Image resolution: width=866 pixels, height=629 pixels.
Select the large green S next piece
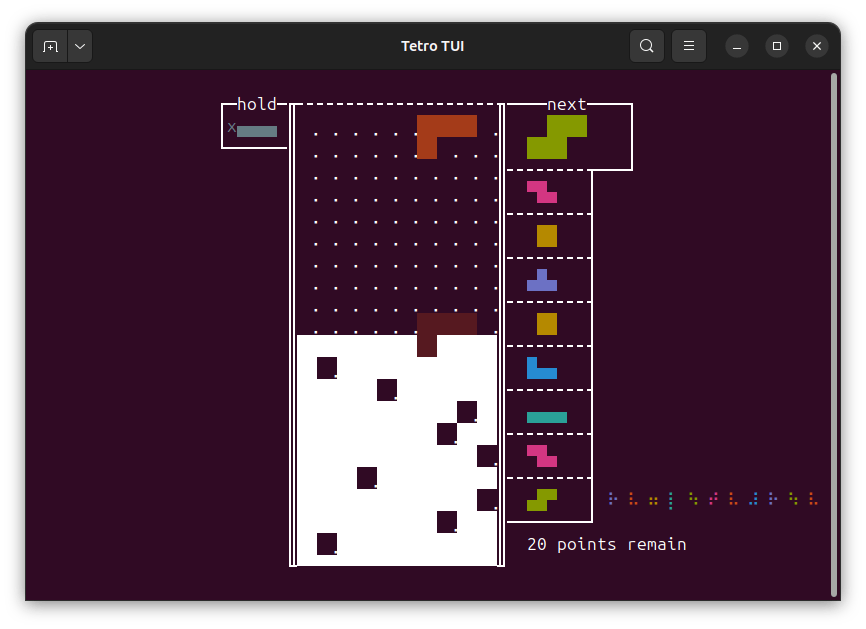557,137
